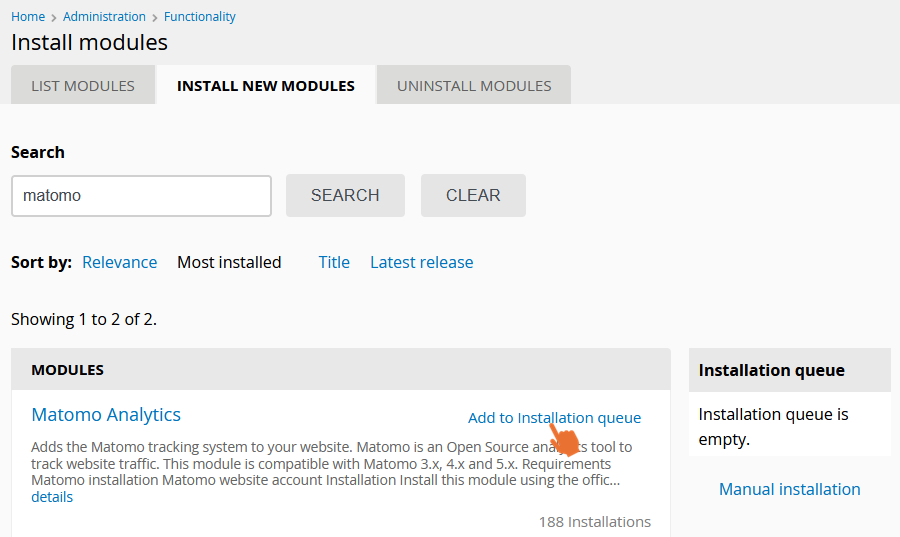The image size is (900, 537).
Task: Click the SEARCH button
Action: 346,196
